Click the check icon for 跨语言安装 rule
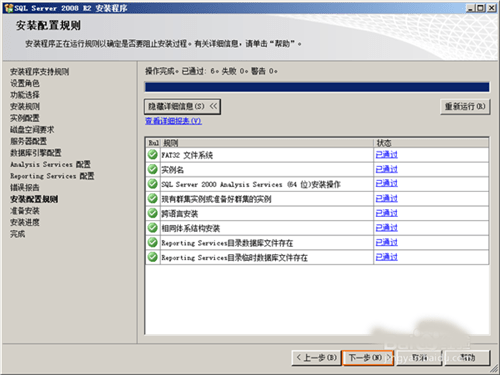 click(153, 213)
